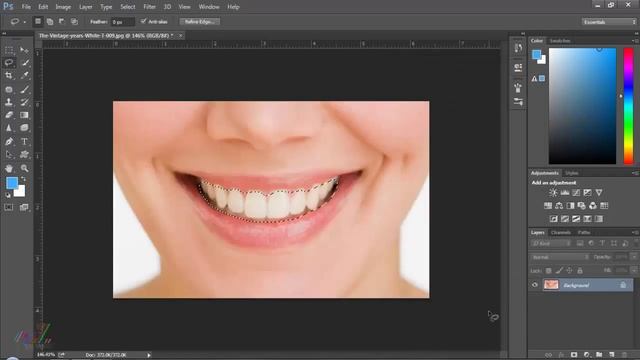
Task: Select the History Brush tool
Action: pos(24,102)
